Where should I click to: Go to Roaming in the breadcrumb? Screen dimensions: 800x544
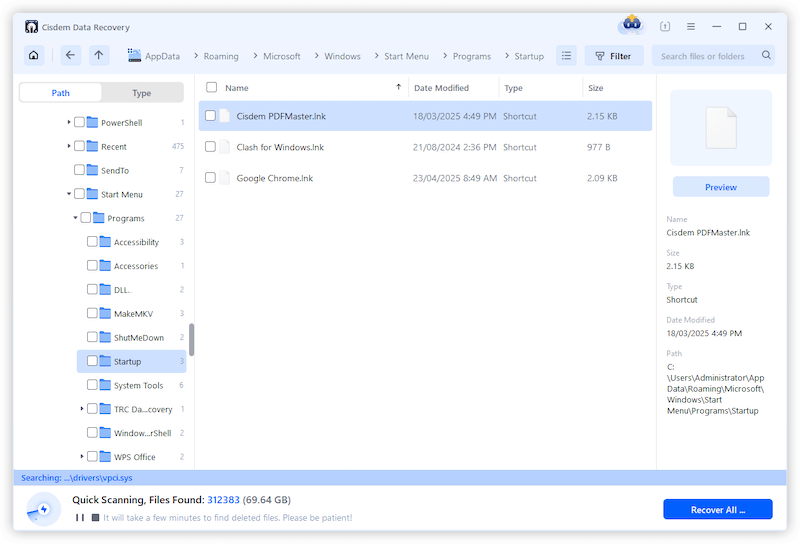(x=221, y=56)
